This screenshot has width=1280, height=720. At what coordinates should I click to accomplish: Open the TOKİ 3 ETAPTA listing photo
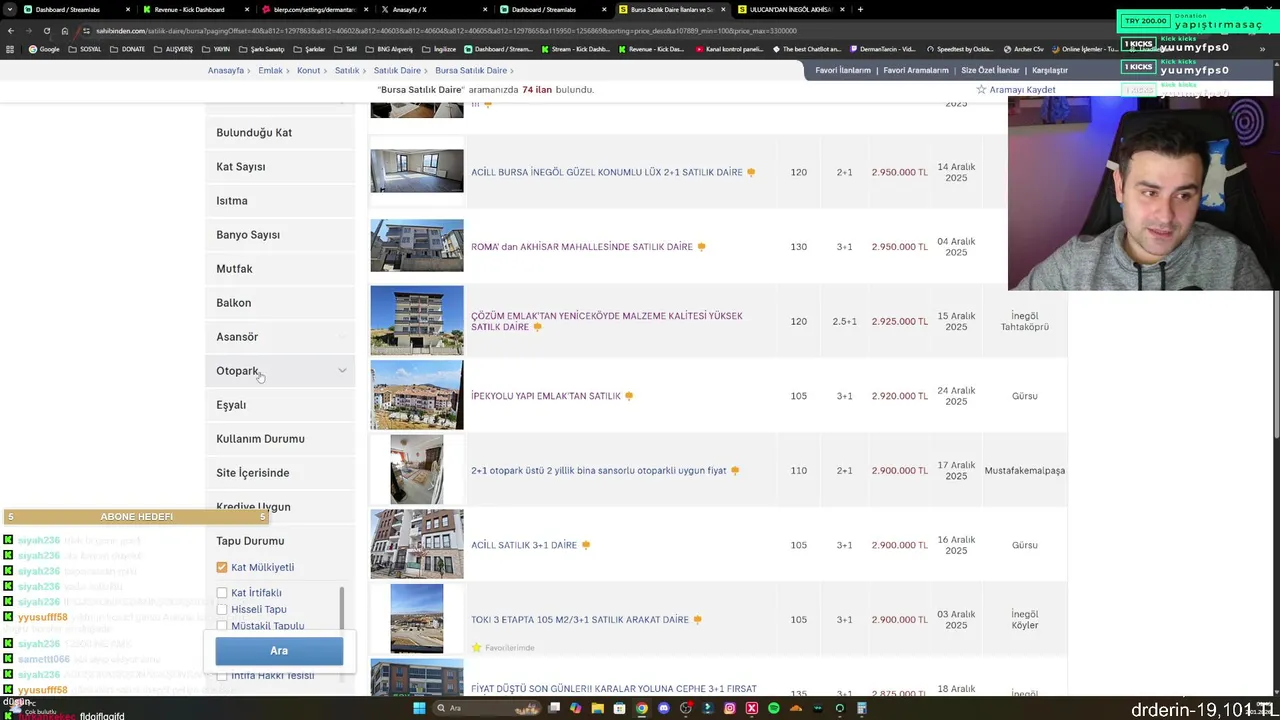pyautogui.click(x=417, y=619)
